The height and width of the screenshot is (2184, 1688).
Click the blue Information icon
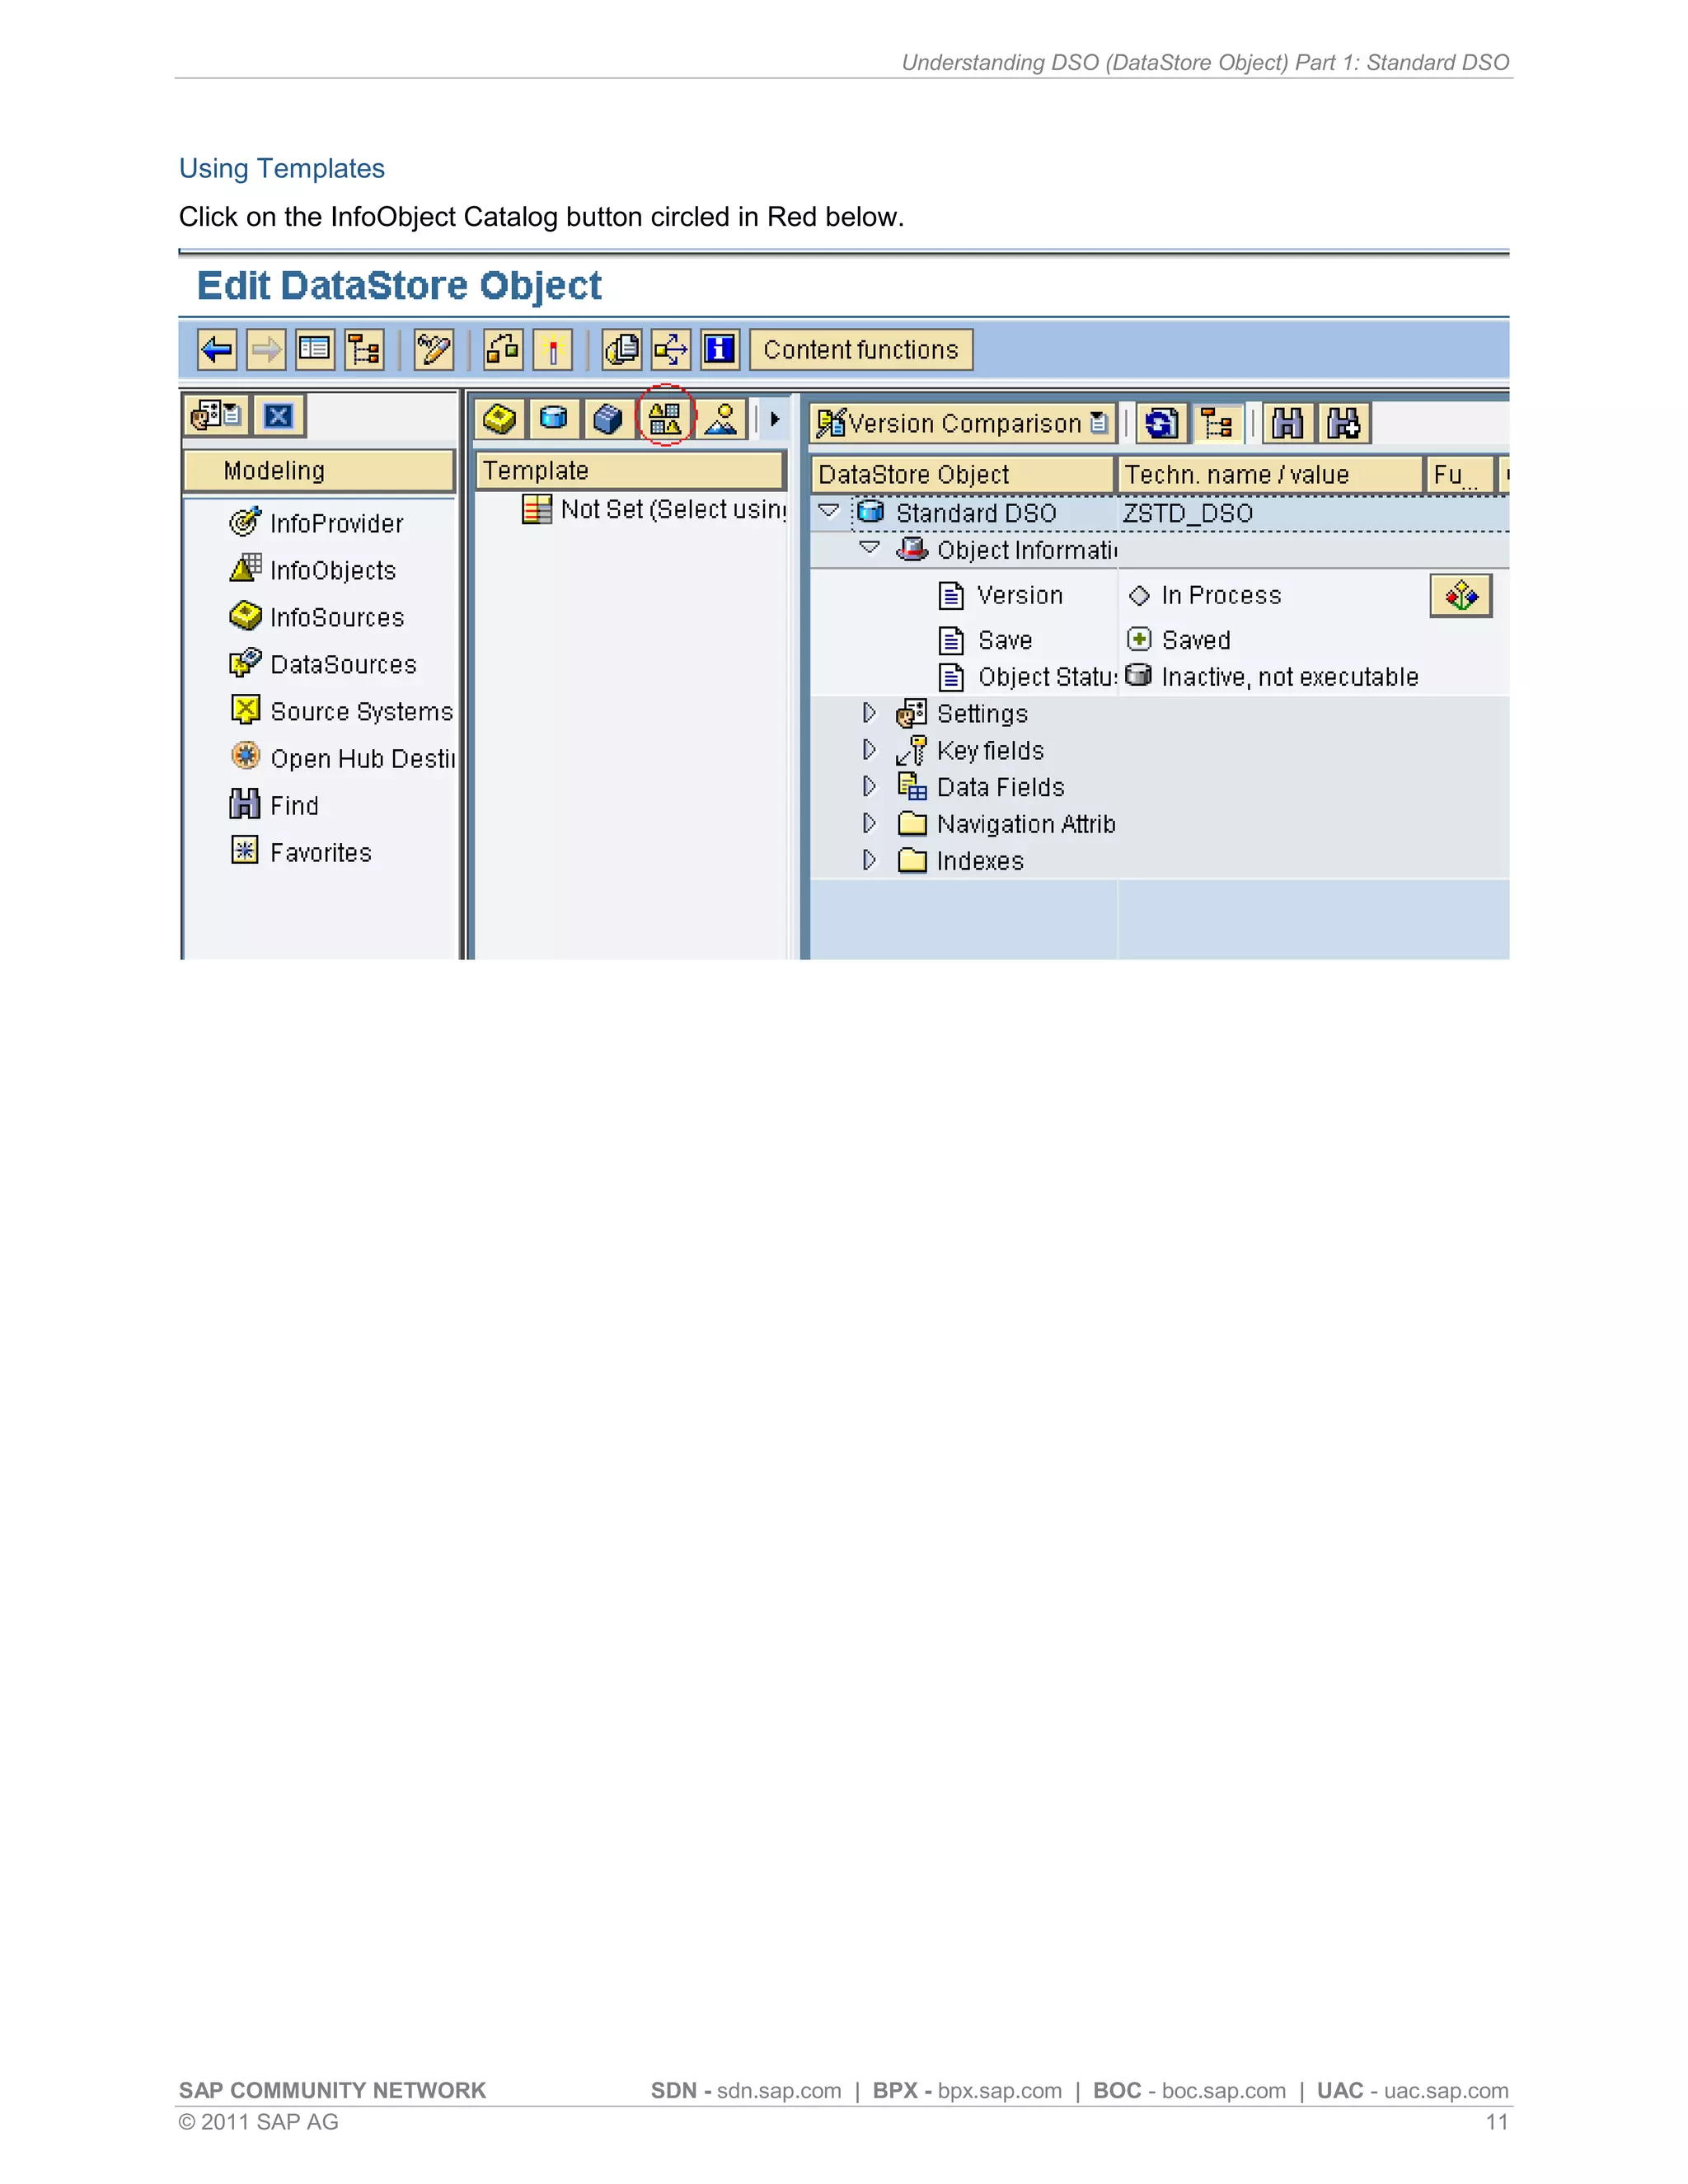(720, 350)
